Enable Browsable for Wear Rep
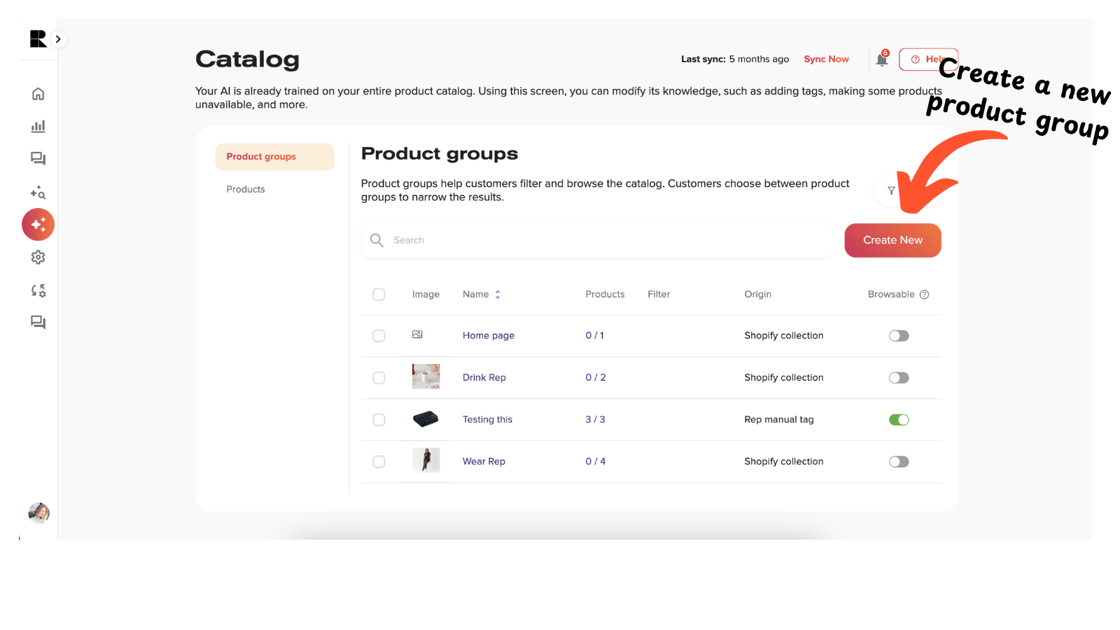Image resolution: width=1120 pixels, height=630 pixels. tap(899, 462)
